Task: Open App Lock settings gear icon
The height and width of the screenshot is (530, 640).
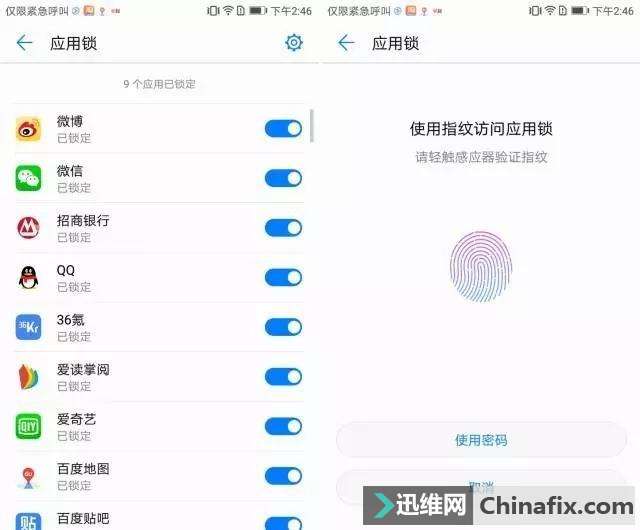Action: (293, 42)
